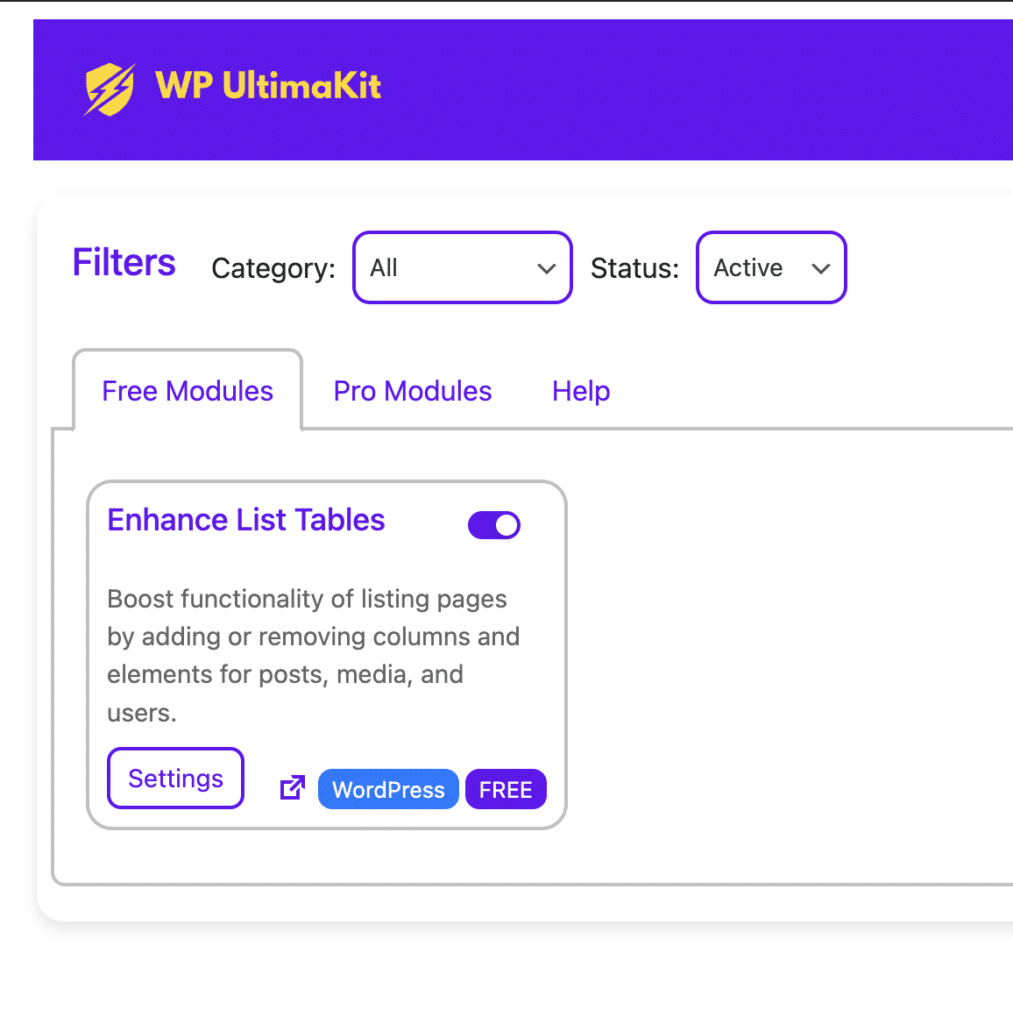Viewport: 1013px width, 1024px height.
Task: Toggle off Enhance List Tables module
Action: coord(494,525)
